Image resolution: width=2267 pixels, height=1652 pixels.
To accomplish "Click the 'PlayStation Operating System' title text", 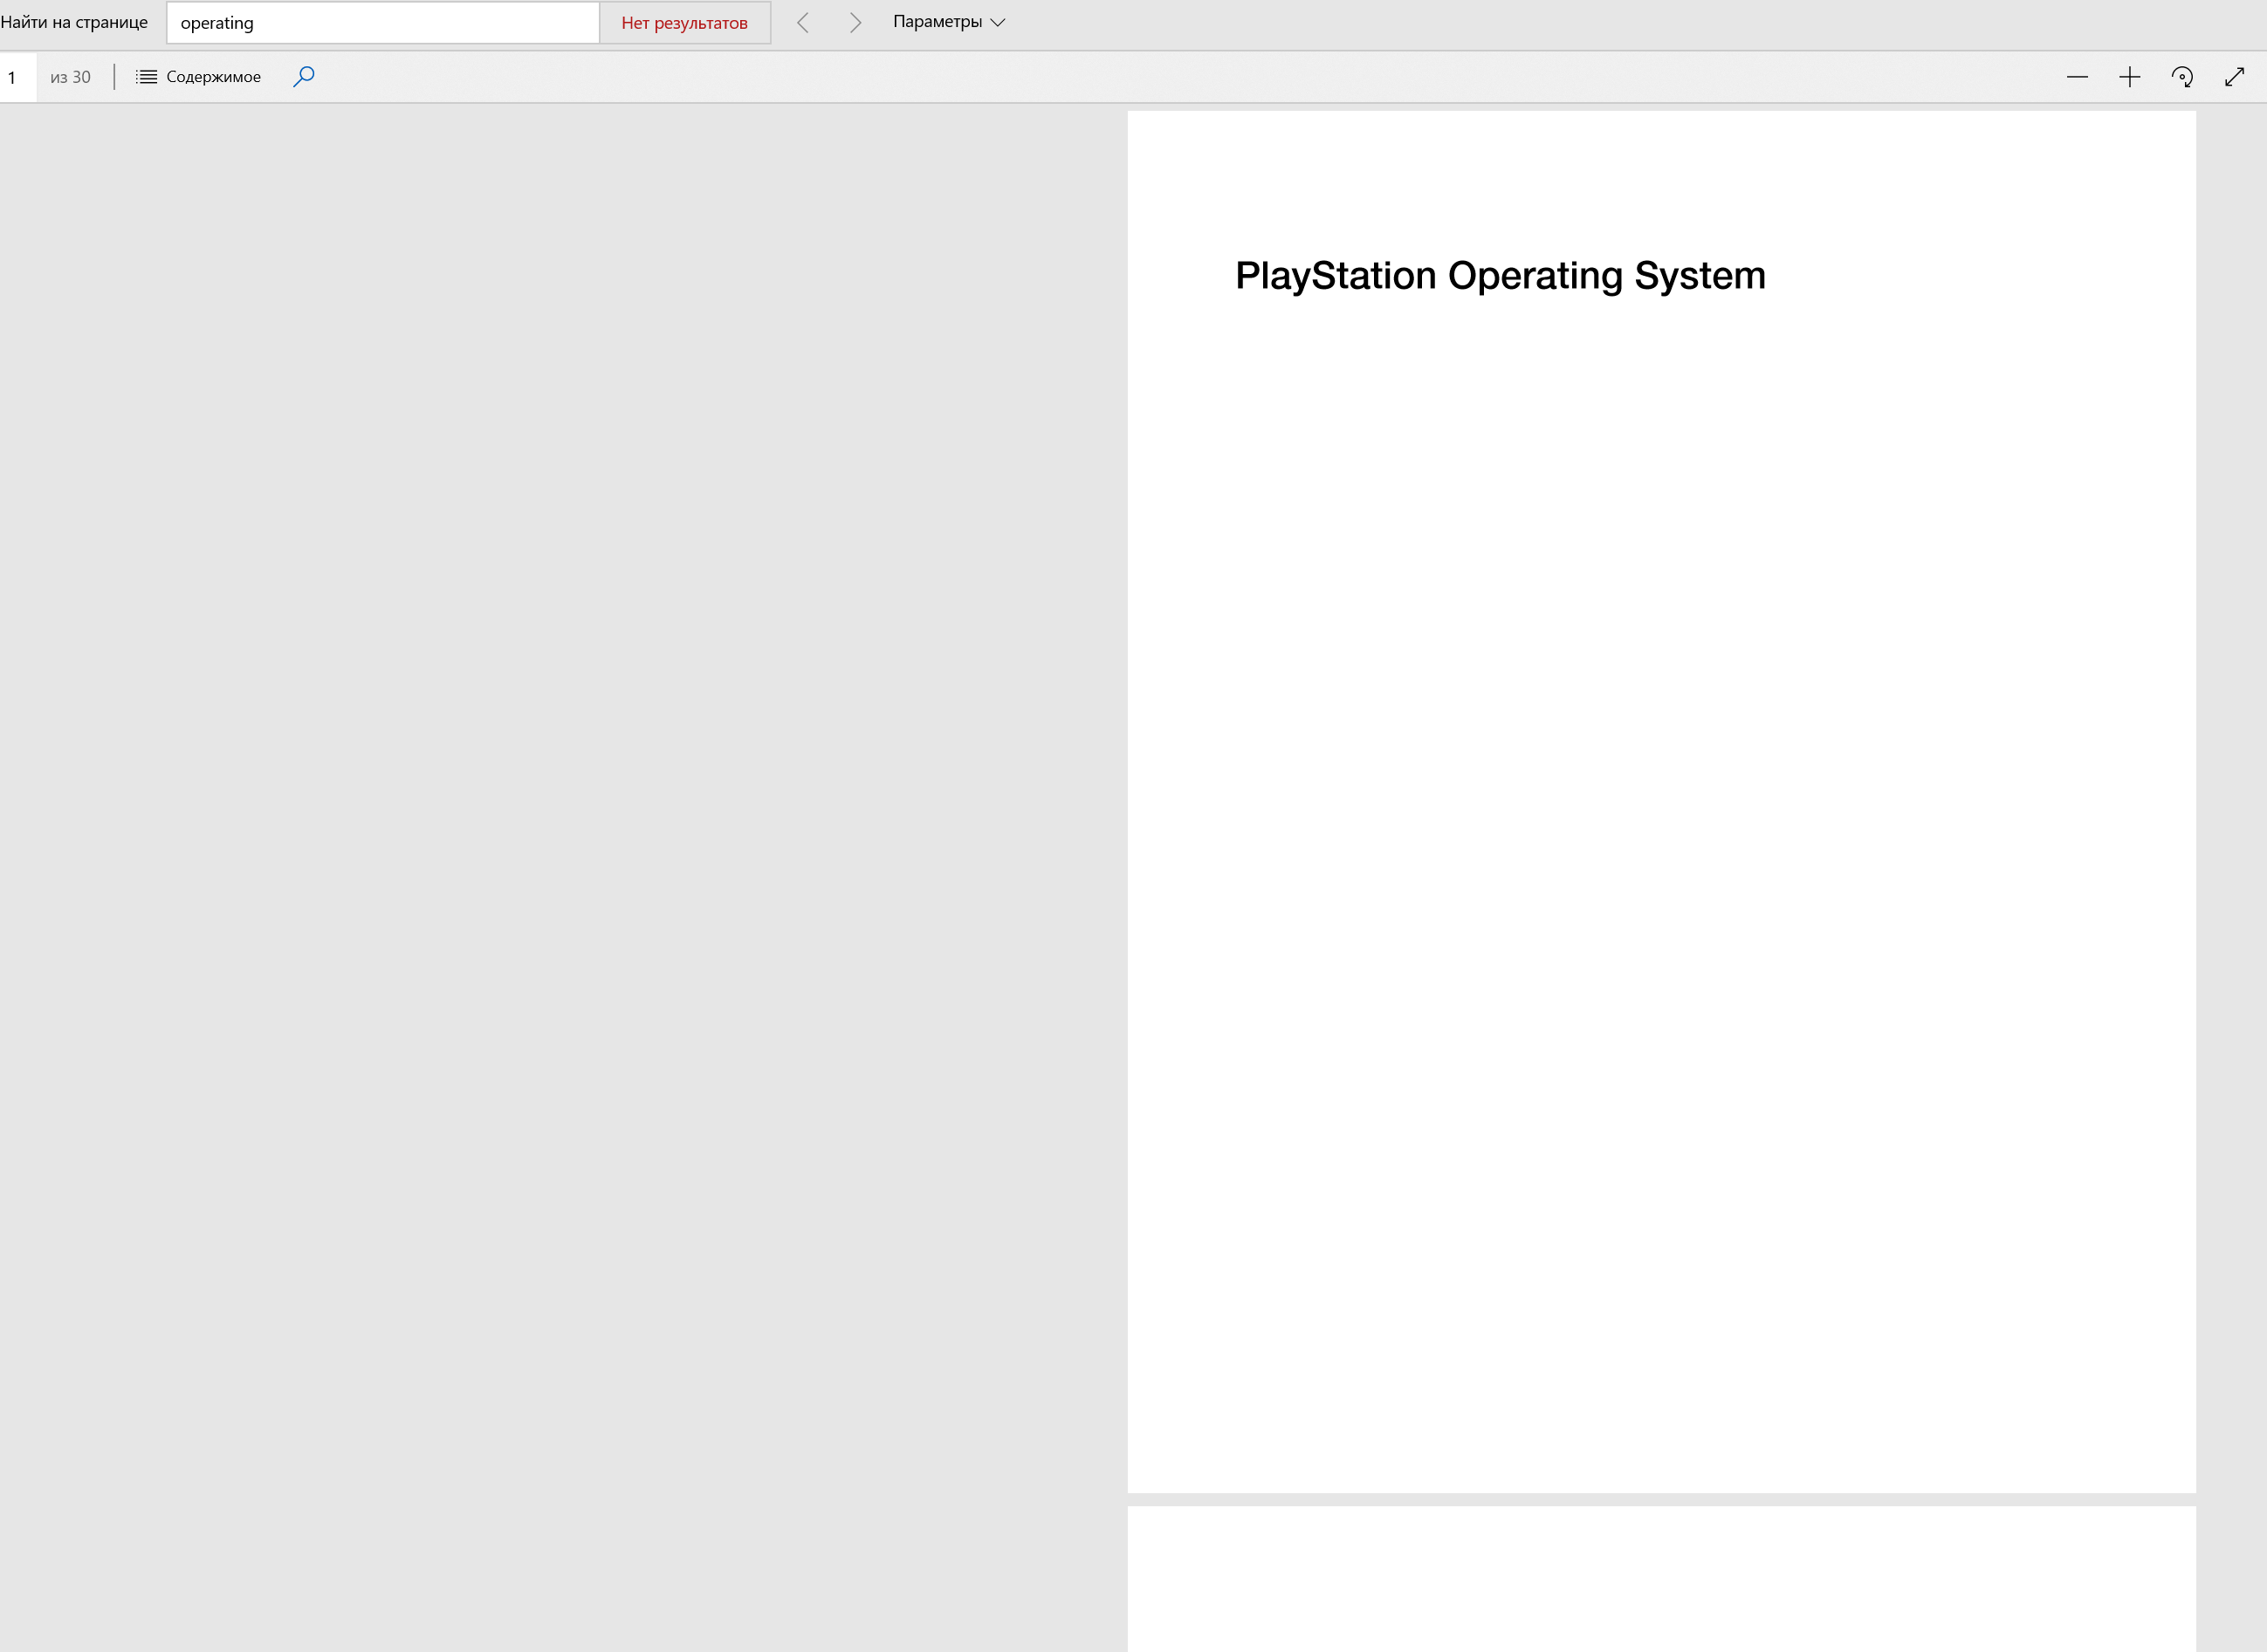I will [x=1500, y=276].
